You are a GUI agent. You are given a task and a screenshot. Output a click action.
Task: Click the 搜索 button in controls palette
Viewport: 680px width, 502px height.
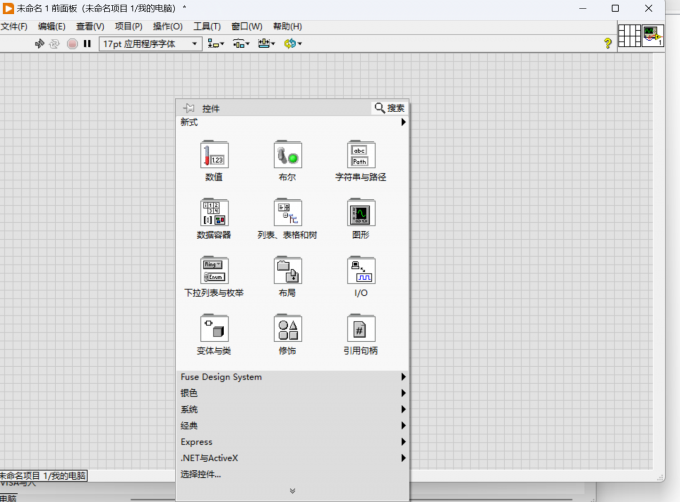(389, 108)
